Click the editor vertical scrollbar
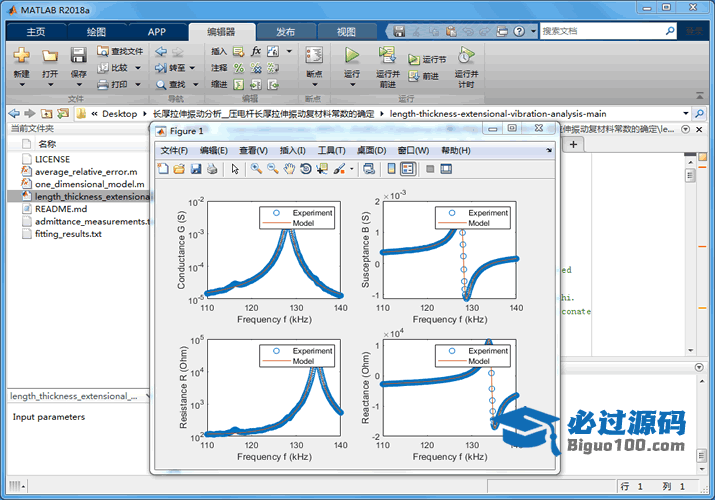Screen dimensions: 715x500 click(690, 255)
